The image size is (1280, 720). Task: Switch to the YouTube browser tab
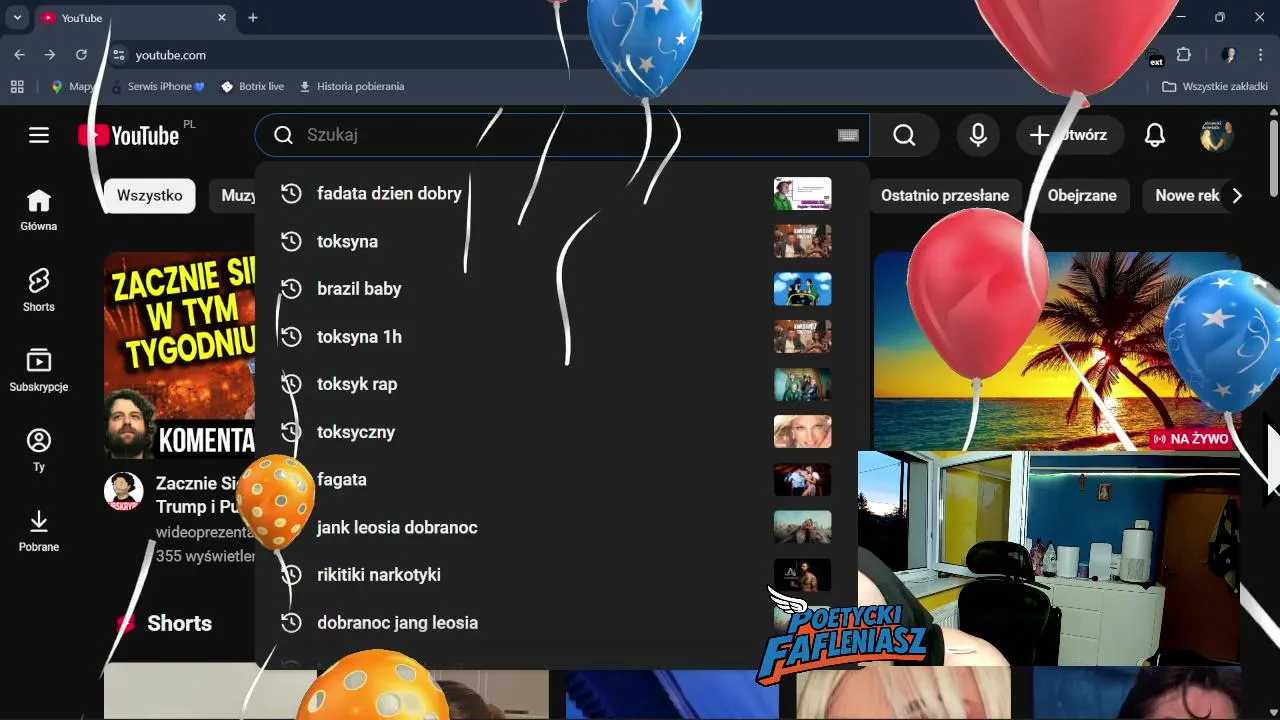pyautogui.click(x=134, y=18)
